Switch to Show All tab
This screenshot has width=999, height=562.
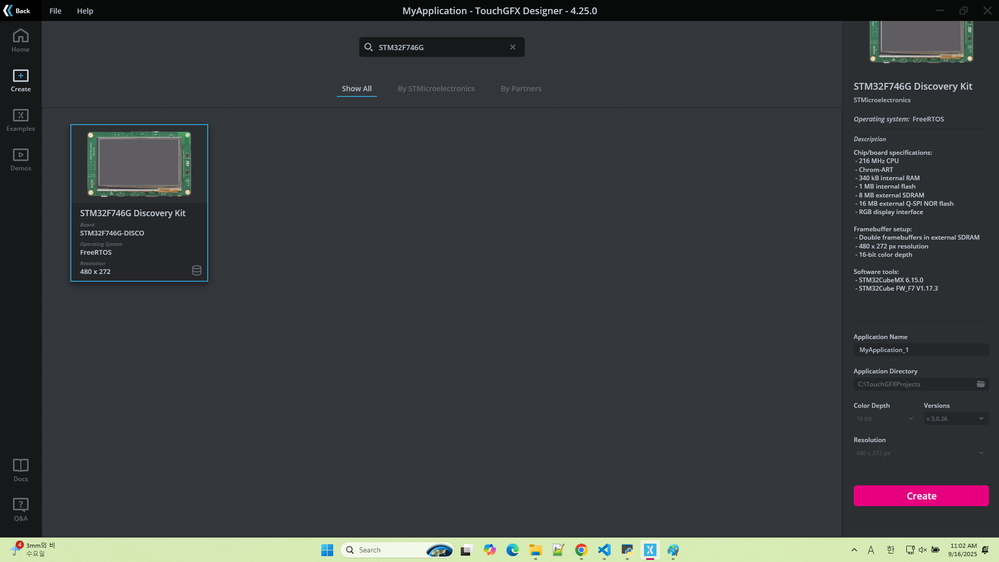click(x=357, y=89)
